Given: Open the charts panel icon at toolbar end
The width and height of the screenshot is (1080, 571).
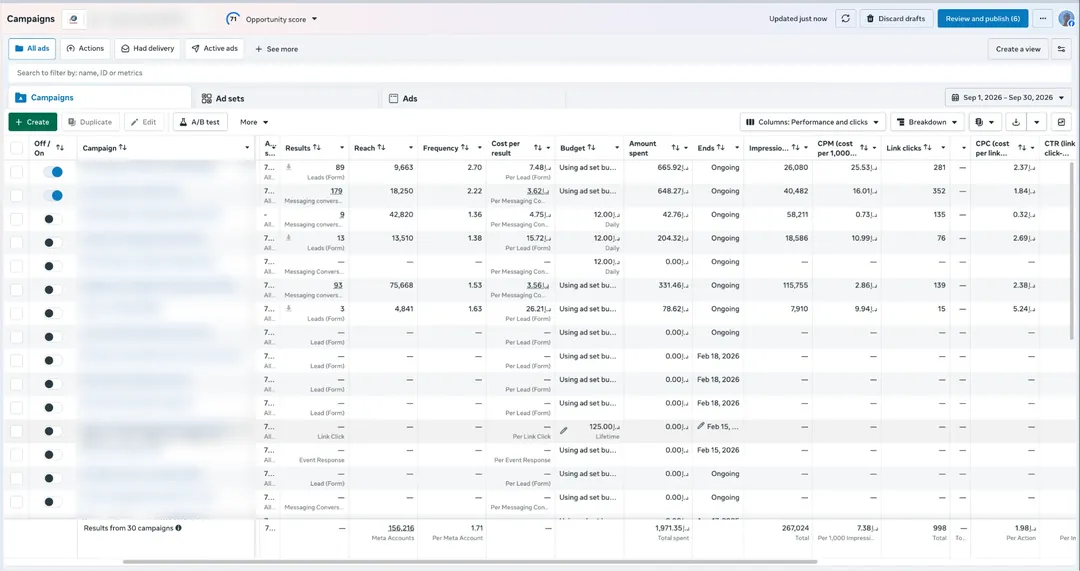Looking at the screenshot, I should pos(1061,122).
